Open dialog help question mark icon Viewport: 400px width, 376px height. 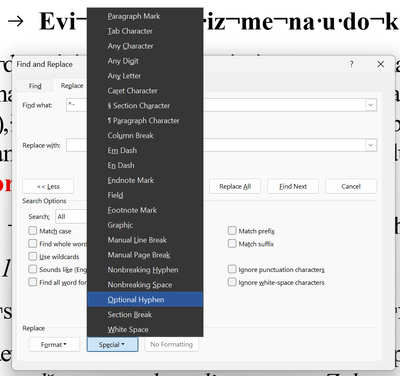coord(351,64)
